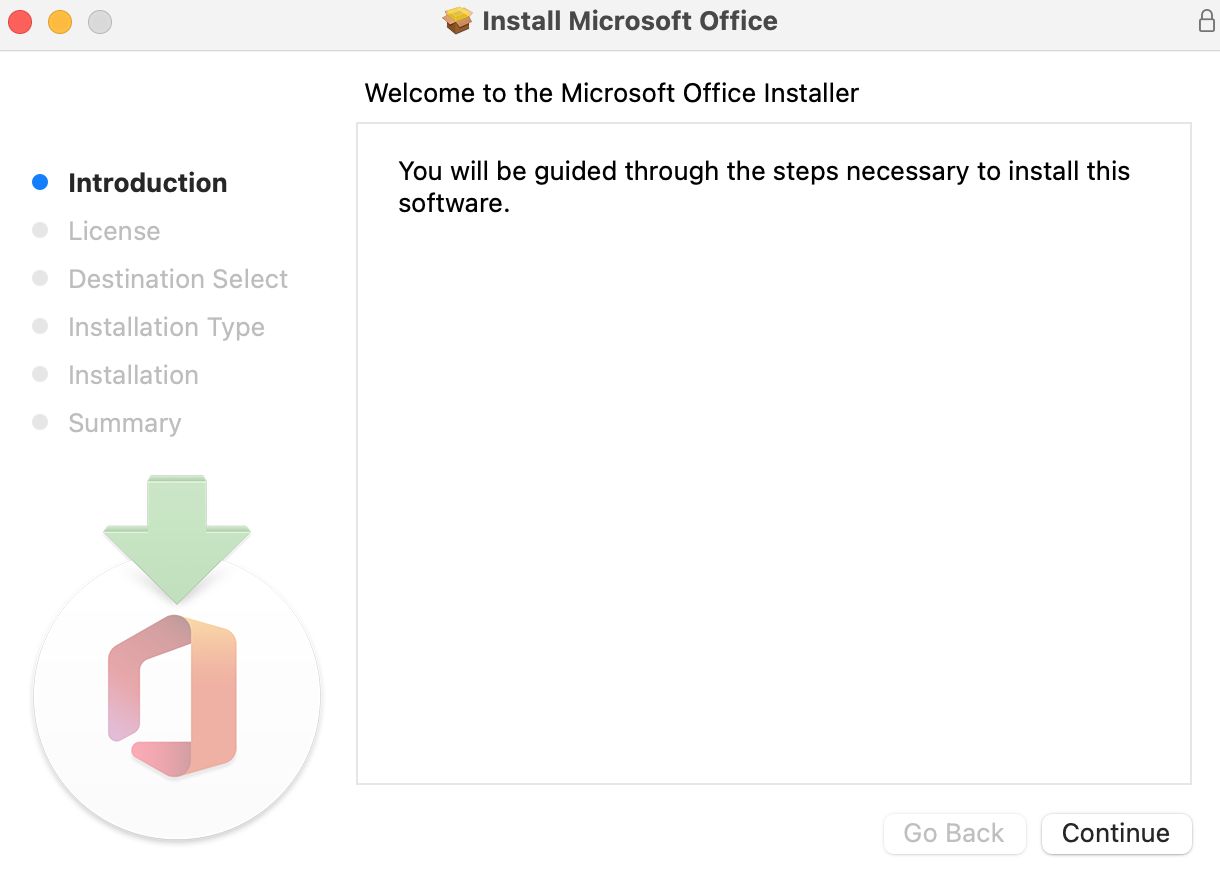
Task: Click the gray bullet beside Summary
Action: tap(40, 422)
